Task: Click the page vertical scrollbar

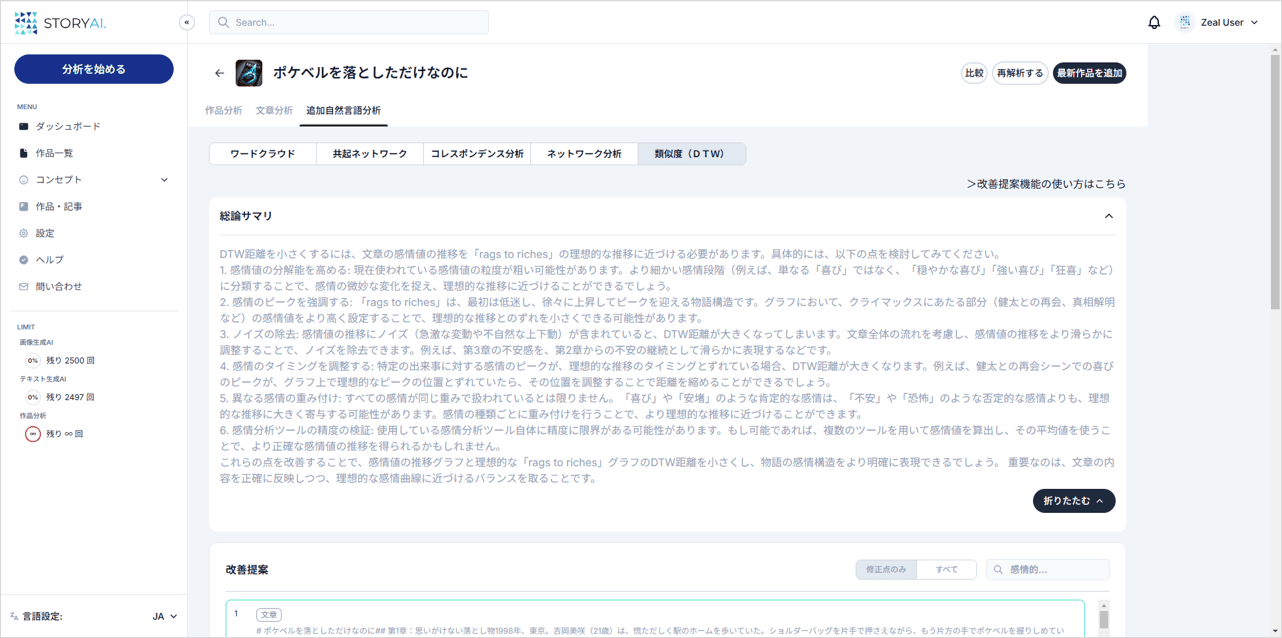Action: click(x=1275, y=180)
